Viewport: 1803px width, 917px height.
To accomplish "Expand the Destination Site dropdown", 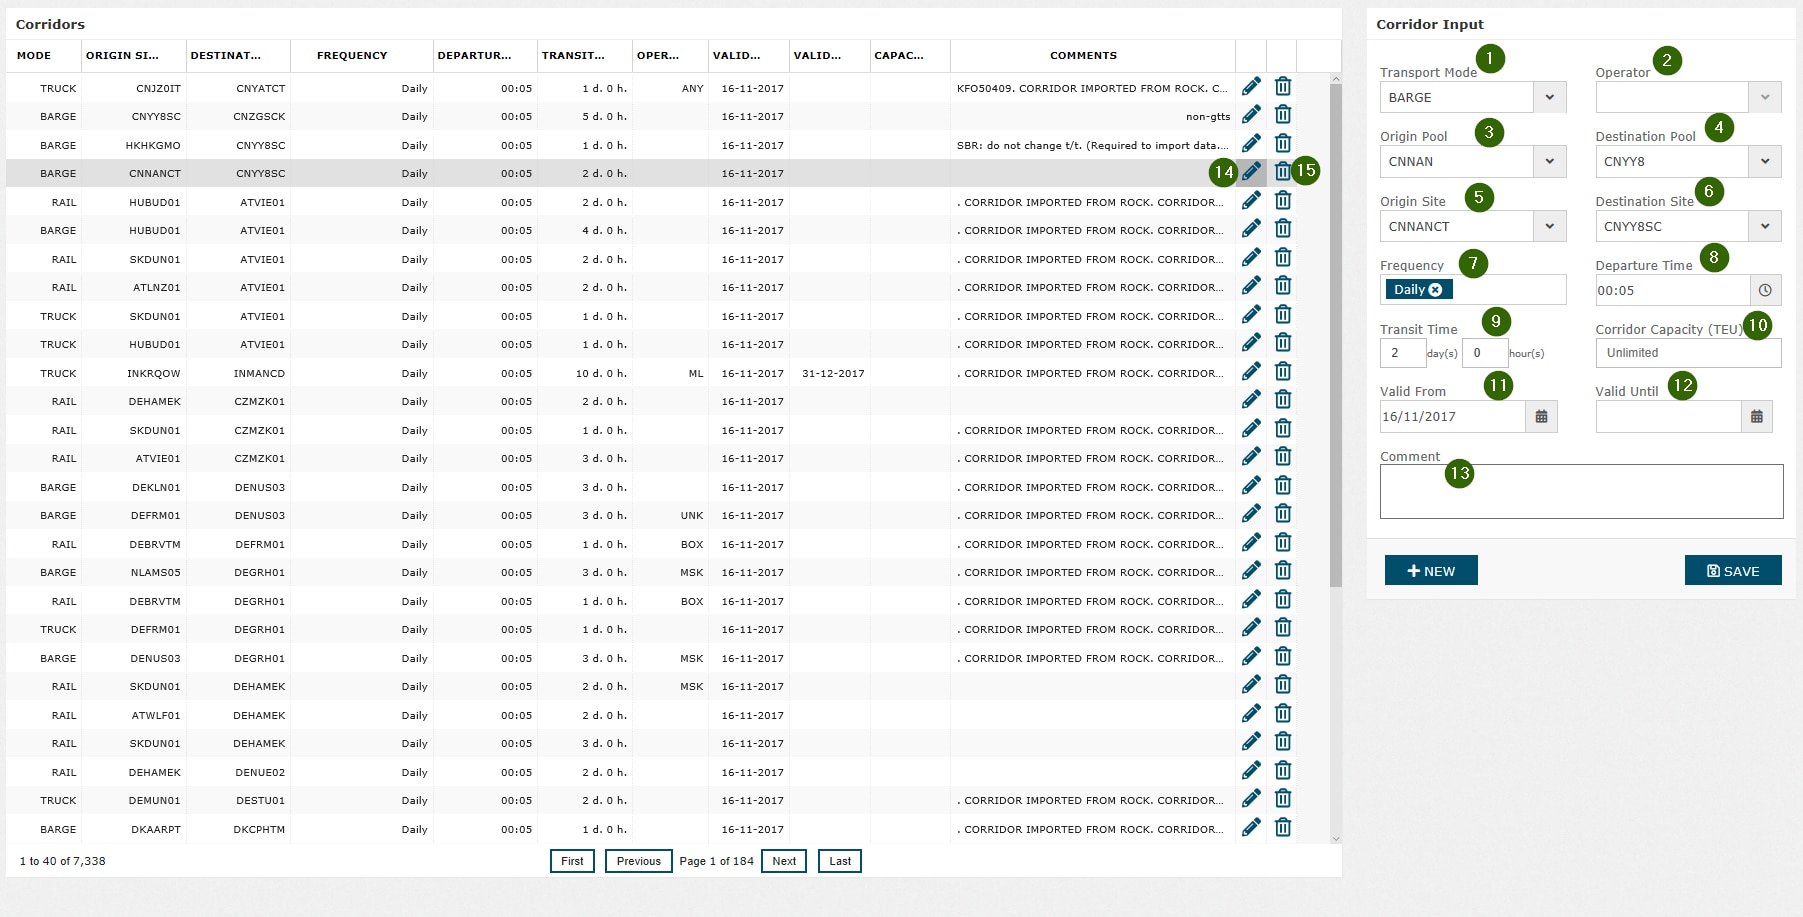I will coord(1764,226).
